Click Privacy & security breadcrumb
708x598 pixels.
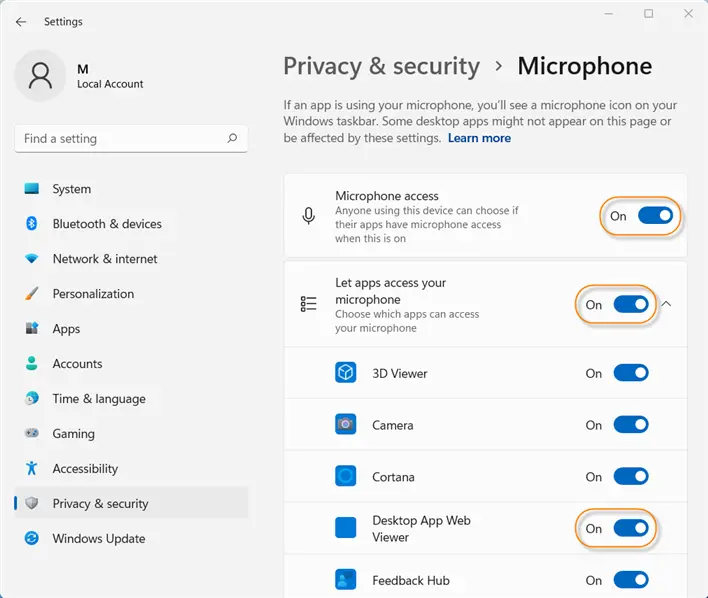[x=382, y=66]
